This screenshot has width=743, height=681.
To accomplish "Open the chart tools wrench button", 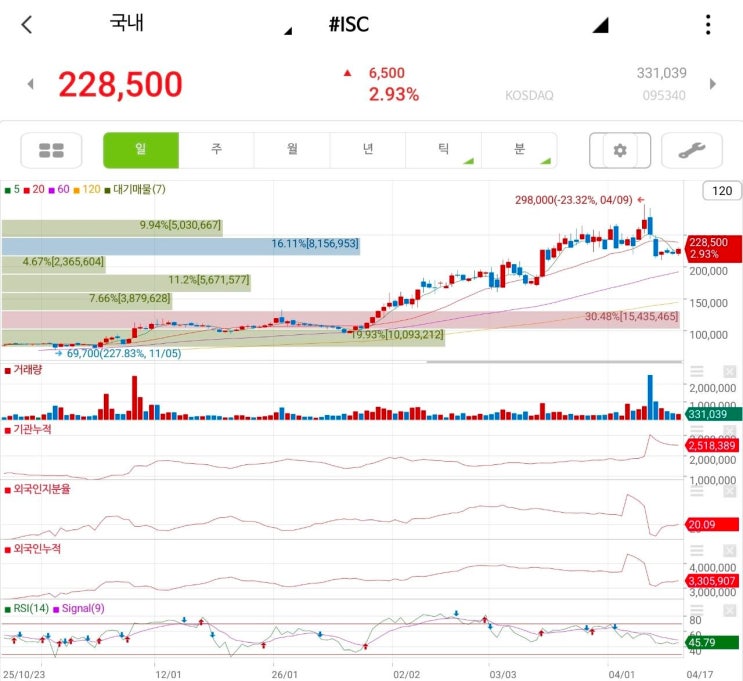I will point(691,151).
